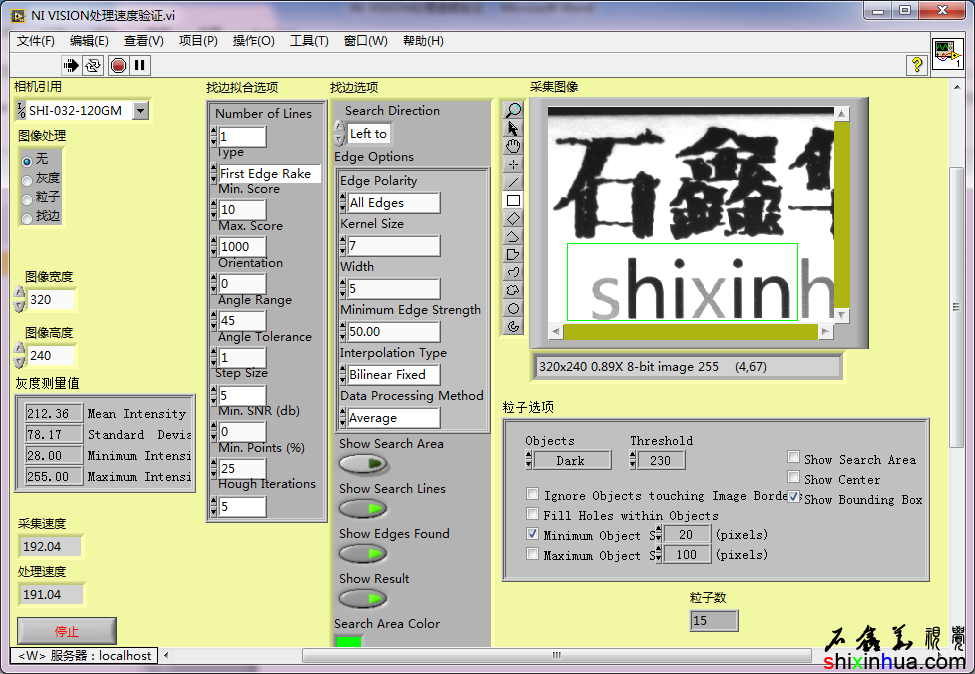Open the Edge Polarity All Edges selector
This screenshot has width=975, height=674.
(x=391, y=203)
